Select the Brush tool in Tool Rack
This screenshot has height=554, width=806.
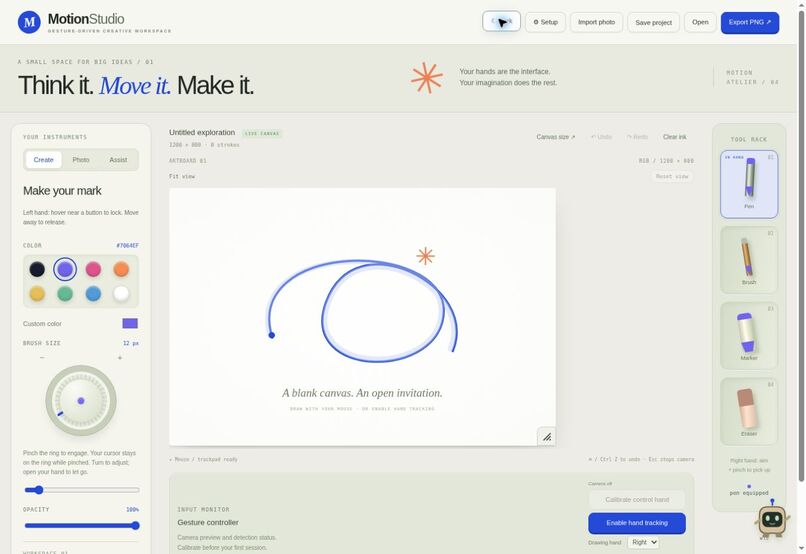[x=749, y=260]
